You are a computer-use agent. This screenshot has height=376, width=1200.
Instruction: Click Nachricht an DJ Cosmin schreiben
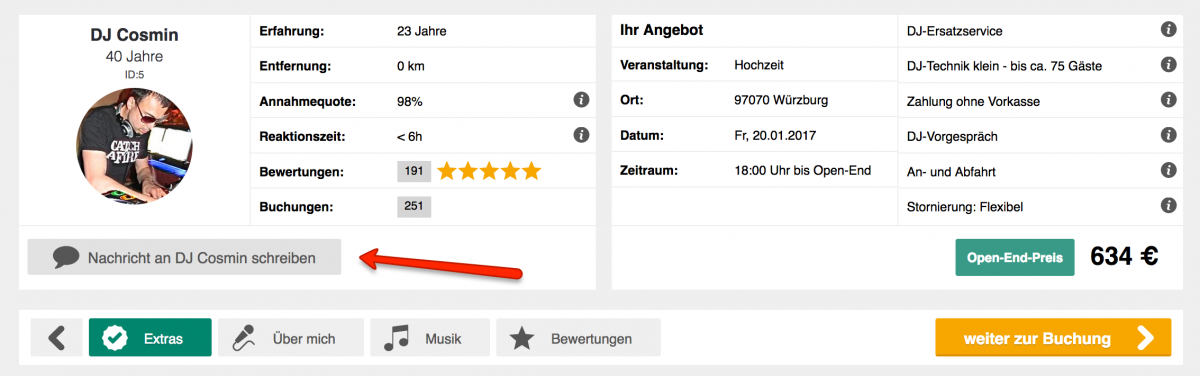(x=184, y=257)
